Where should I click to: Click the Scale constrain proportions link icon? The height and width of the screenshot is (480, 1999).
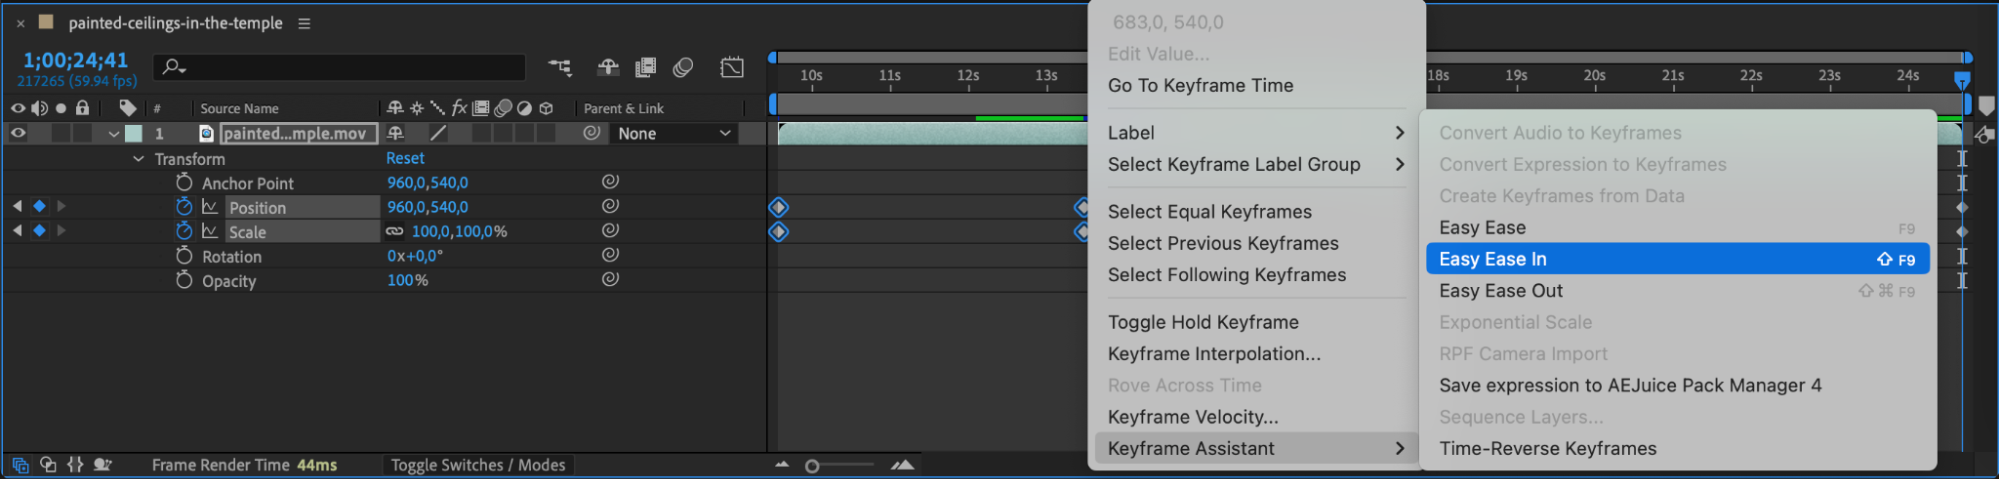pos(395,232)
